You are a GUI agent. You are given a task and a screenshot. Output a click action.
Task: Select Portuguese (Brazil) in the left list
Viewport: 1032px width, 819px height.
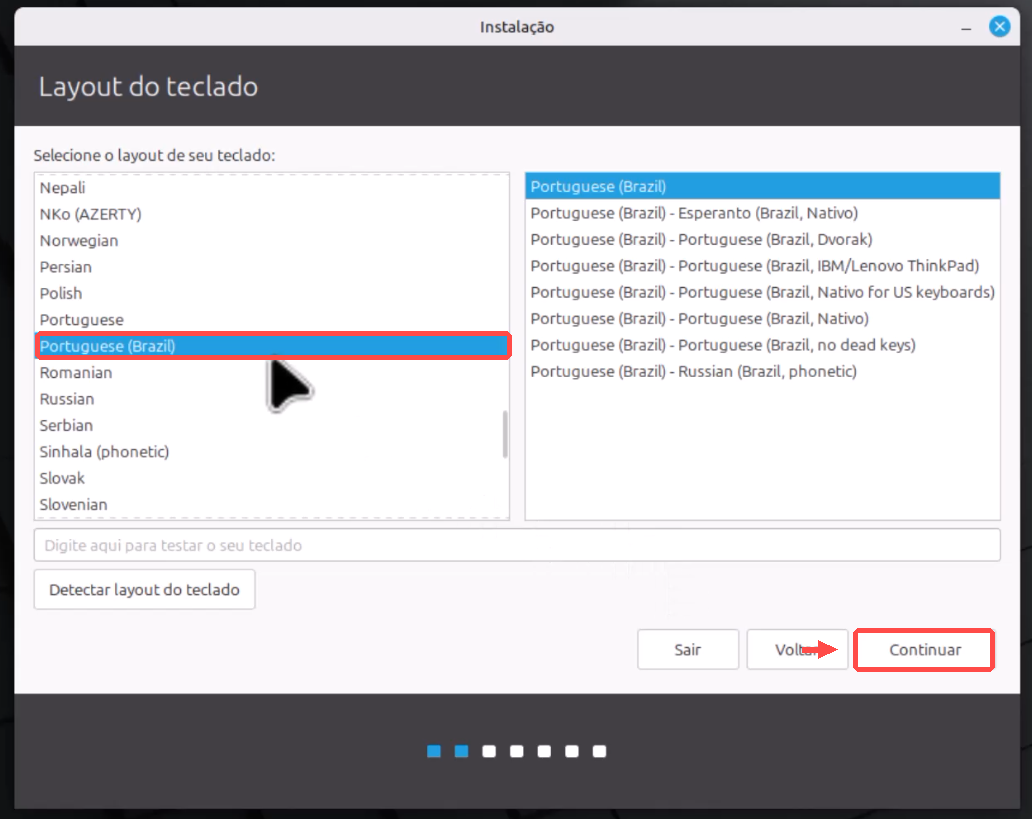tap(272, 346)
